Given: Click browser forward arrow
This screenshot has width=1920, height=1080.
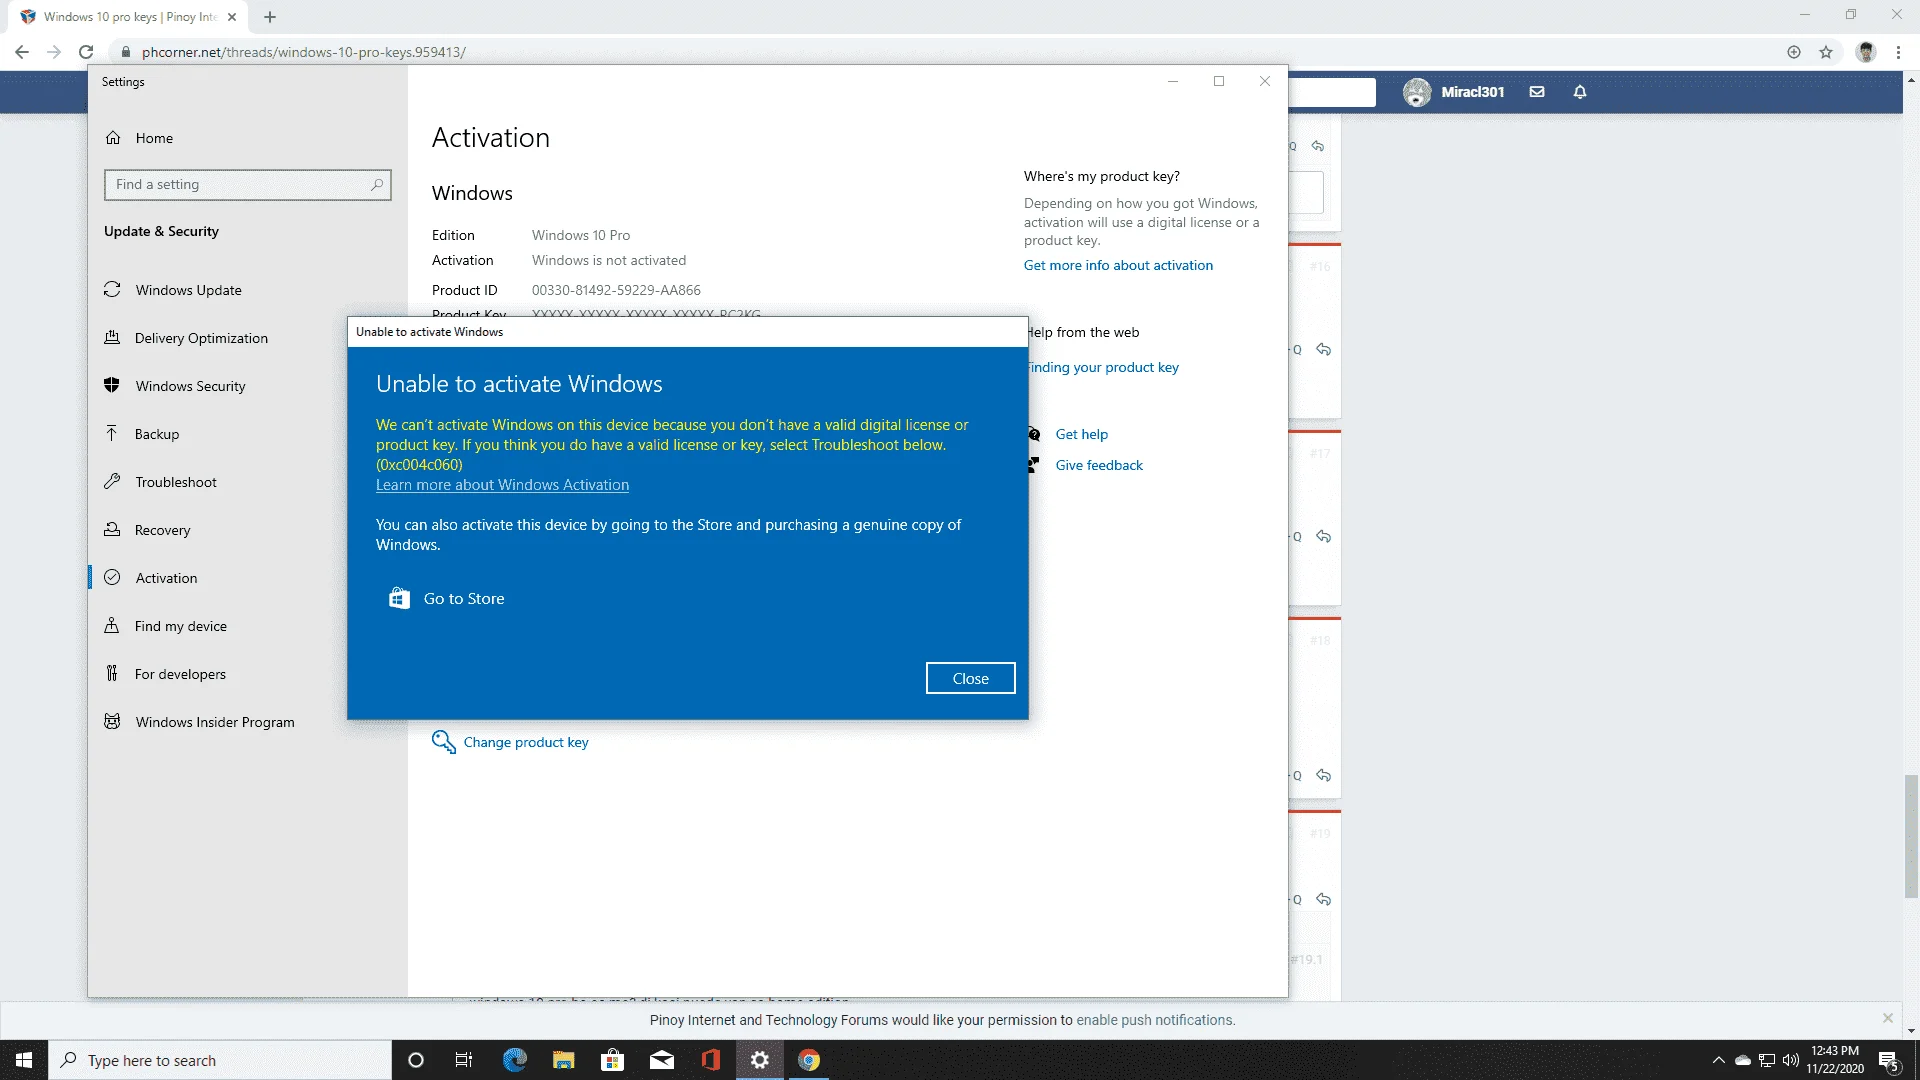Looking at the screenshot, I should (x=54, y=52).
